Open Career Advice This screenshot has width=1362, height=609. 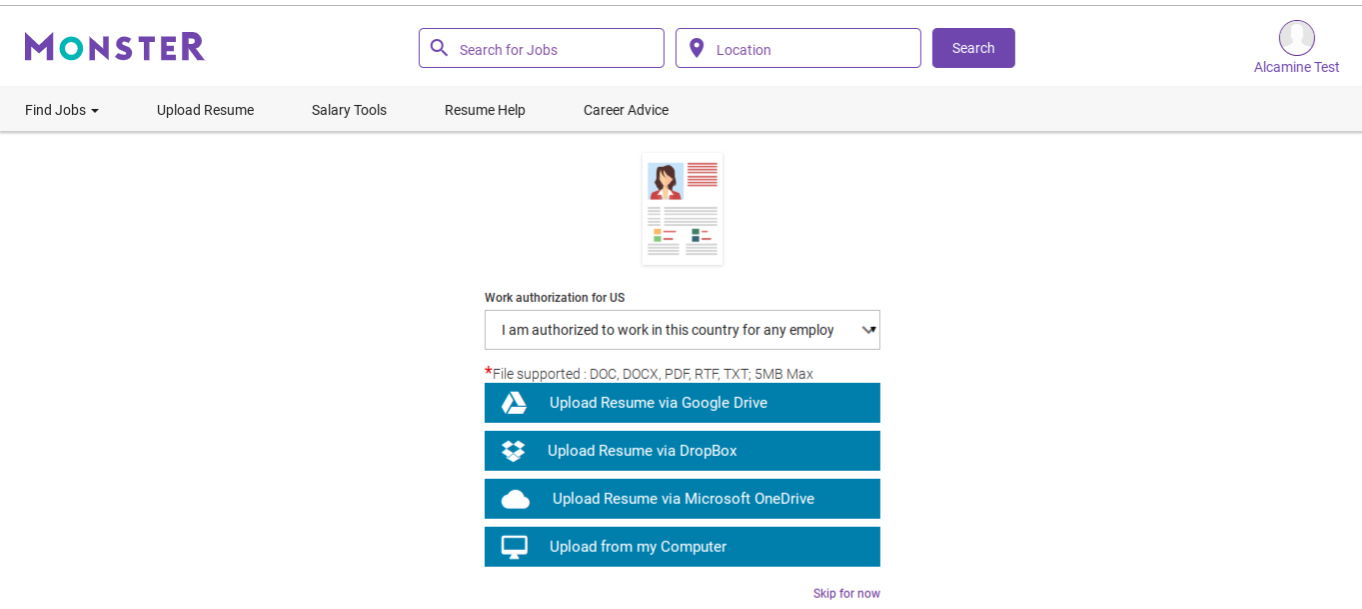coord(626,110)
